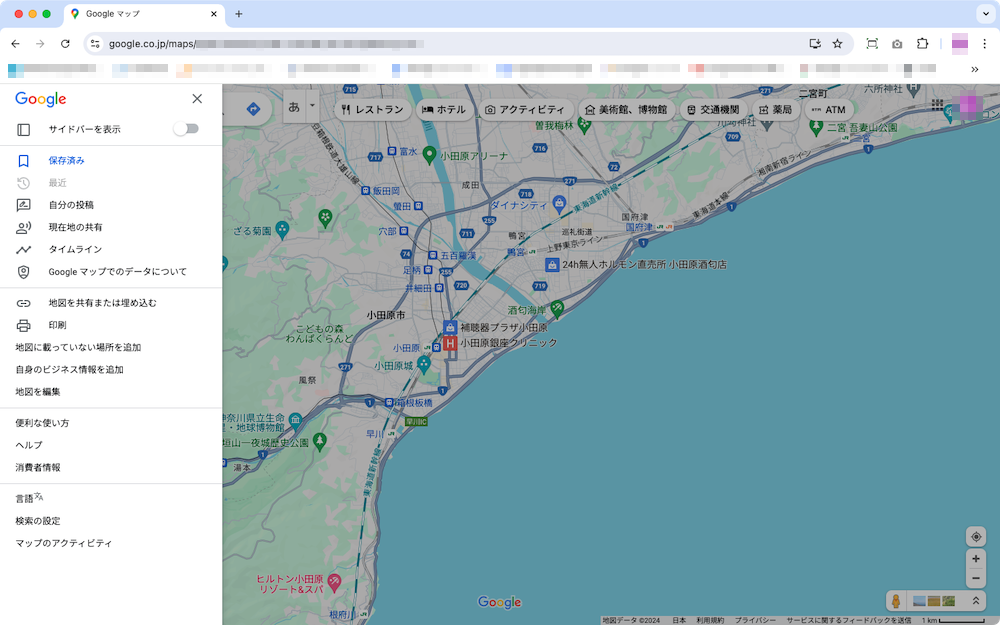
Task: Select 現在地の共有 location sharing
Action: click(x=75, y=227)
